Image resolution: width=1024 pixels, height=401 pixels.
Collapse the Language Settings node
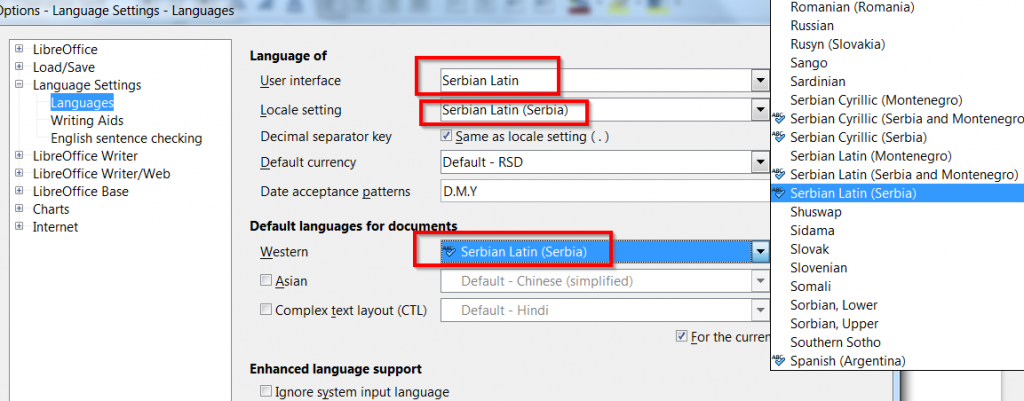pyautogui.click(x=19, y=85)
